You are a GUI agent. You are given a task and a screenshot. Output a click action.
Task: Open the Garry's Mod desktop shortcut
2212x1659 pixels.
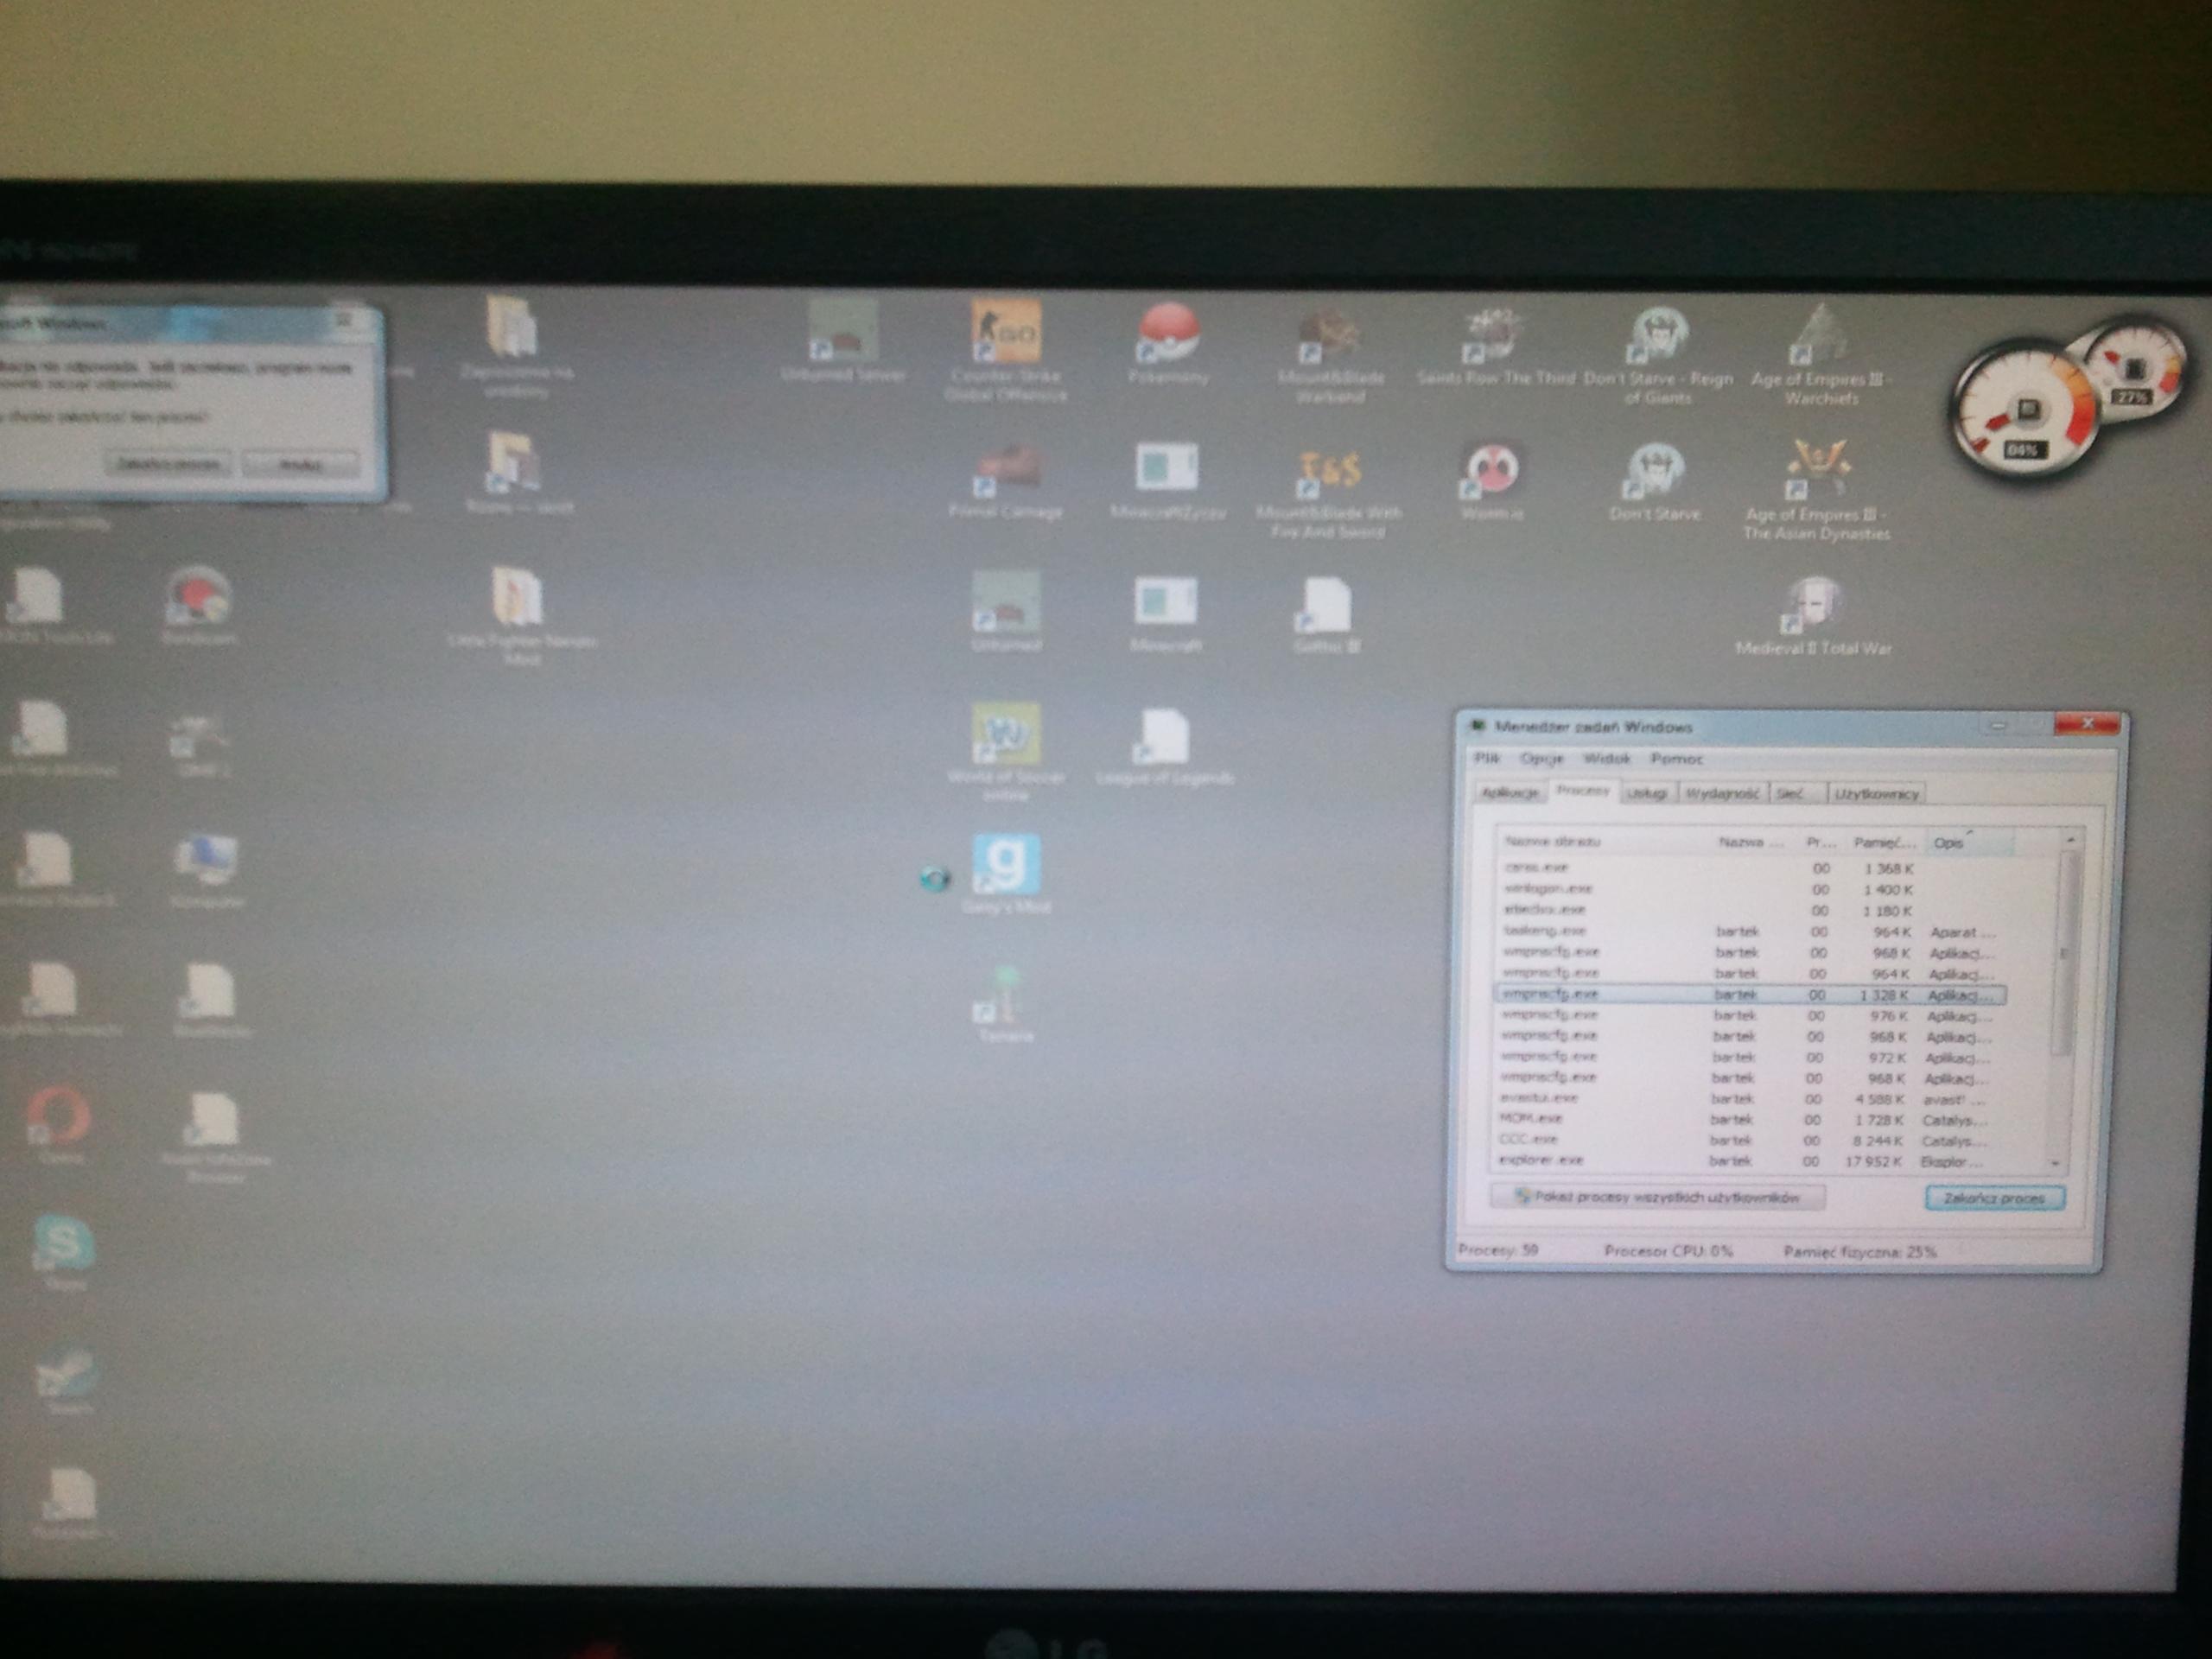coord(1006,865)
